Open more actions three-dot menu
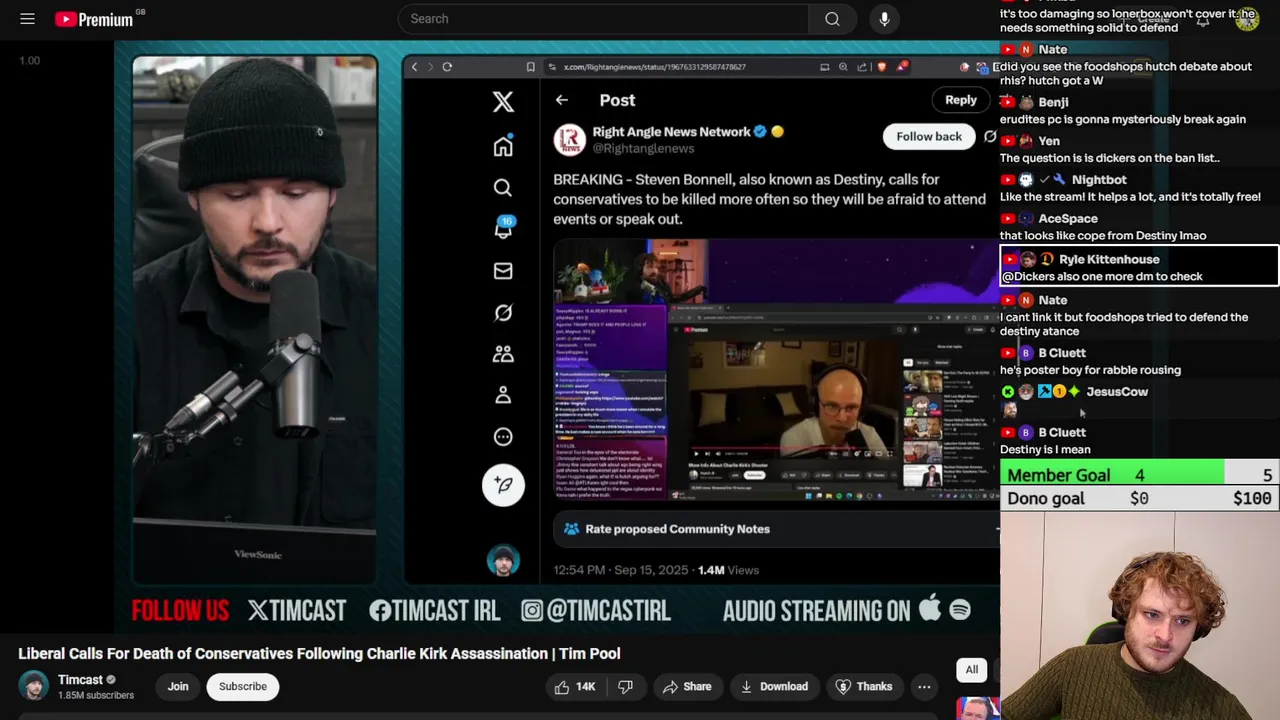The image size is (1280, 720). tap(924, 687)
